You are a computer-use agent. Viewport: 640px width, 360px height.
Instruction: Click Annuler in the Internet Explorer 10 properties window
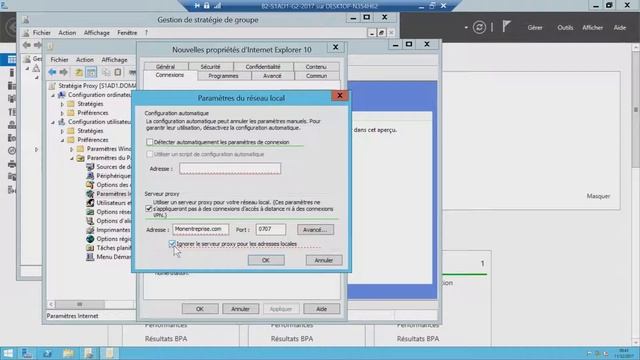coord(240,309)
